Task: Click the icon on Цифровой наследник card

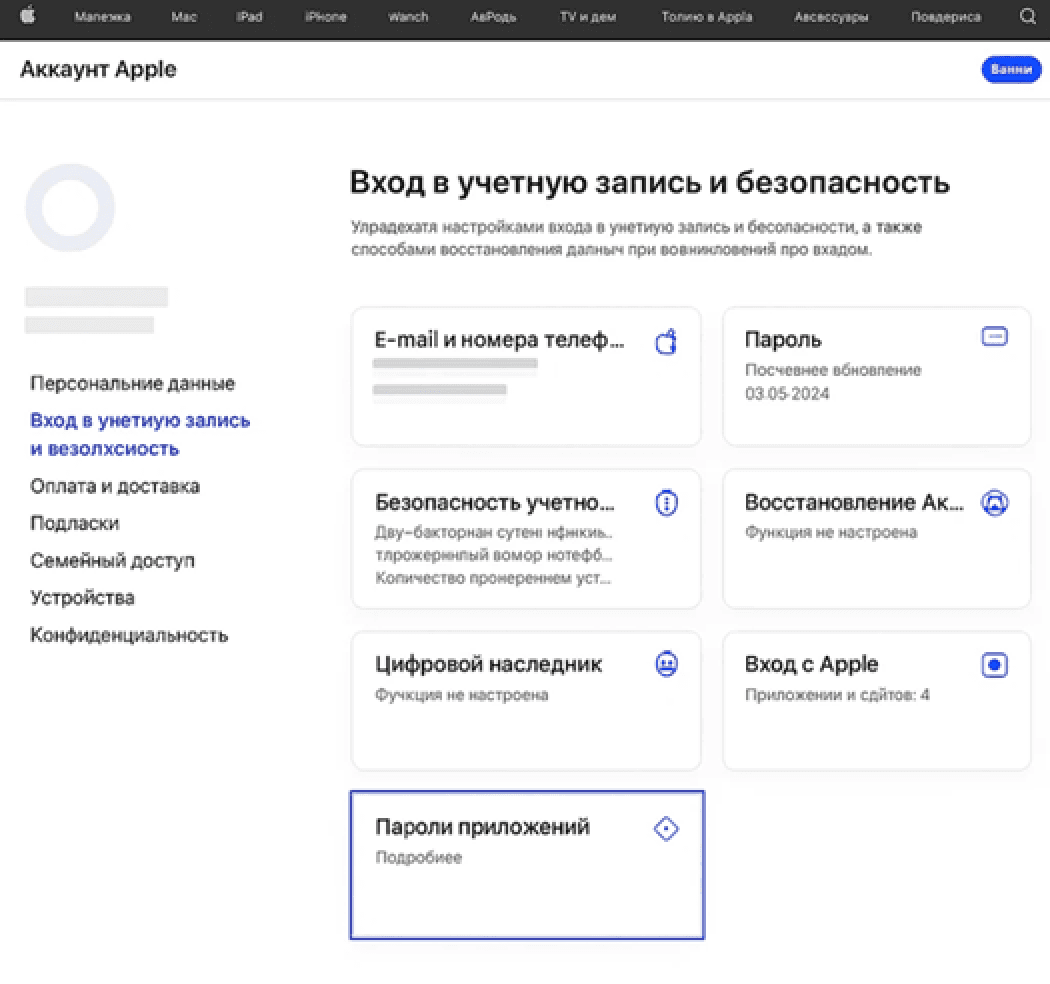Action: pos(666,664)
